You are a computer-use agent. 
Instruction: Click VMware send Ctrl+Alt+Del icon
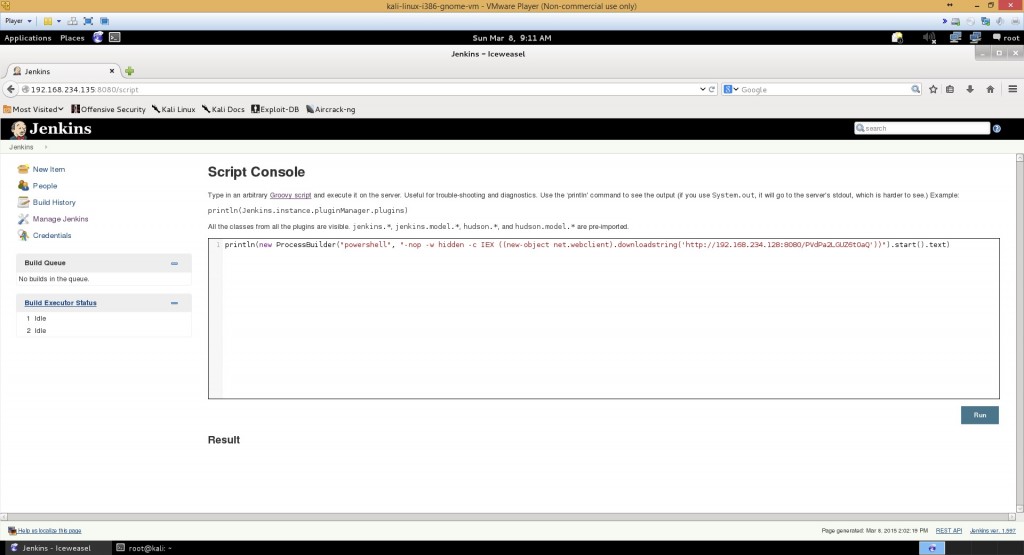pos(72,21)
